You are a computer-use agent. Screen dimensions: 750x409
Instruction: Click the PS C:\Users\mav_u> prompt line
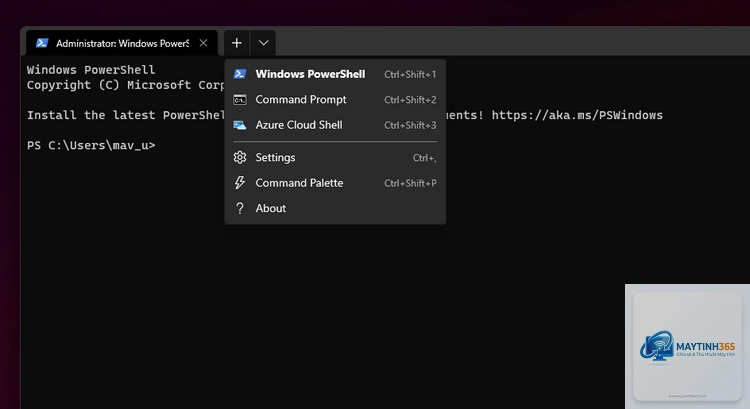[x=91, y=145]
